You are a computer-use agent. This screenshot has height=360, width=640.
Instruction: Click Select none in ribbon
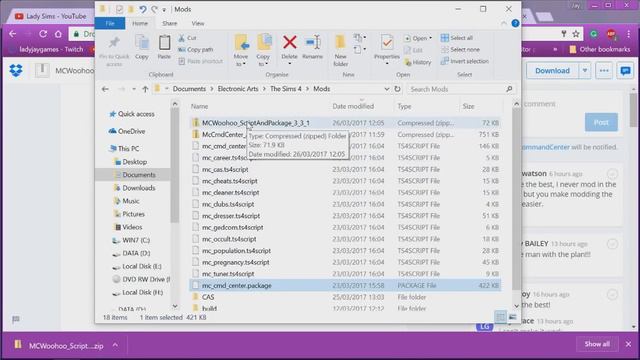tap(460, 49)
